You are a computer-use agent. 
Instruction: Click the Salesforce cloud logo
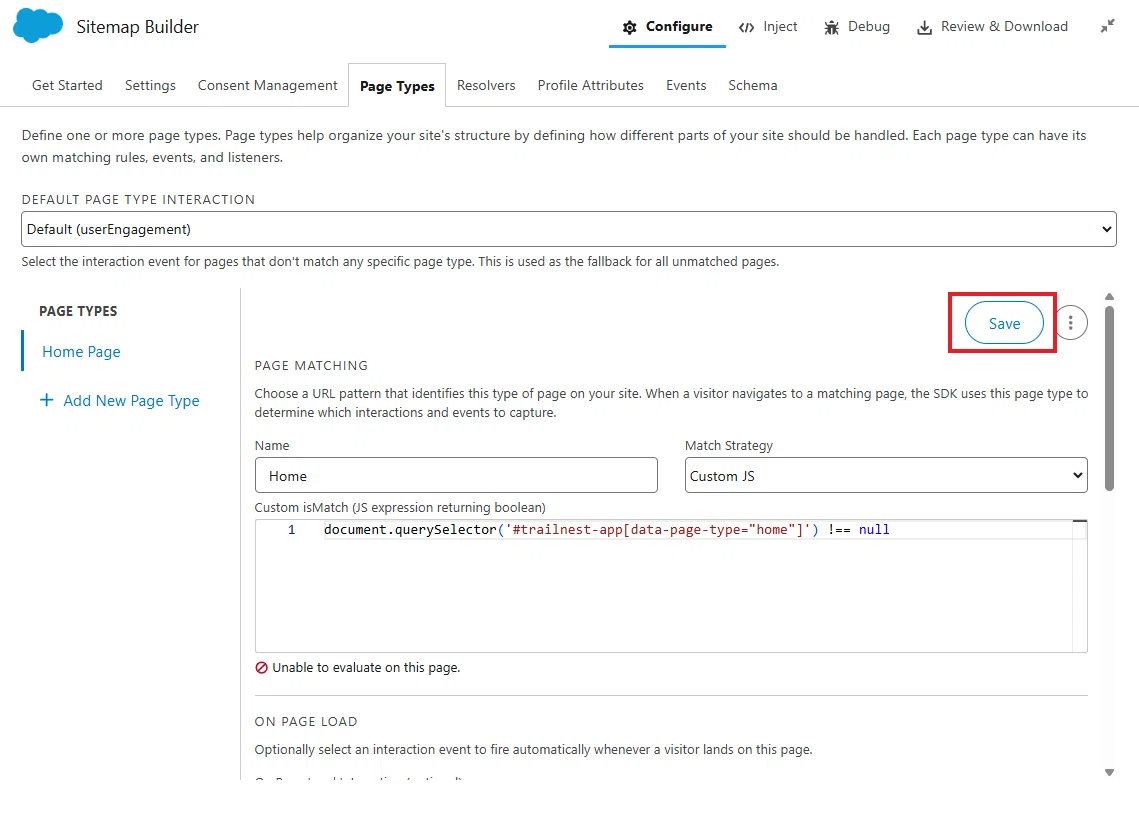pos(38,26)
